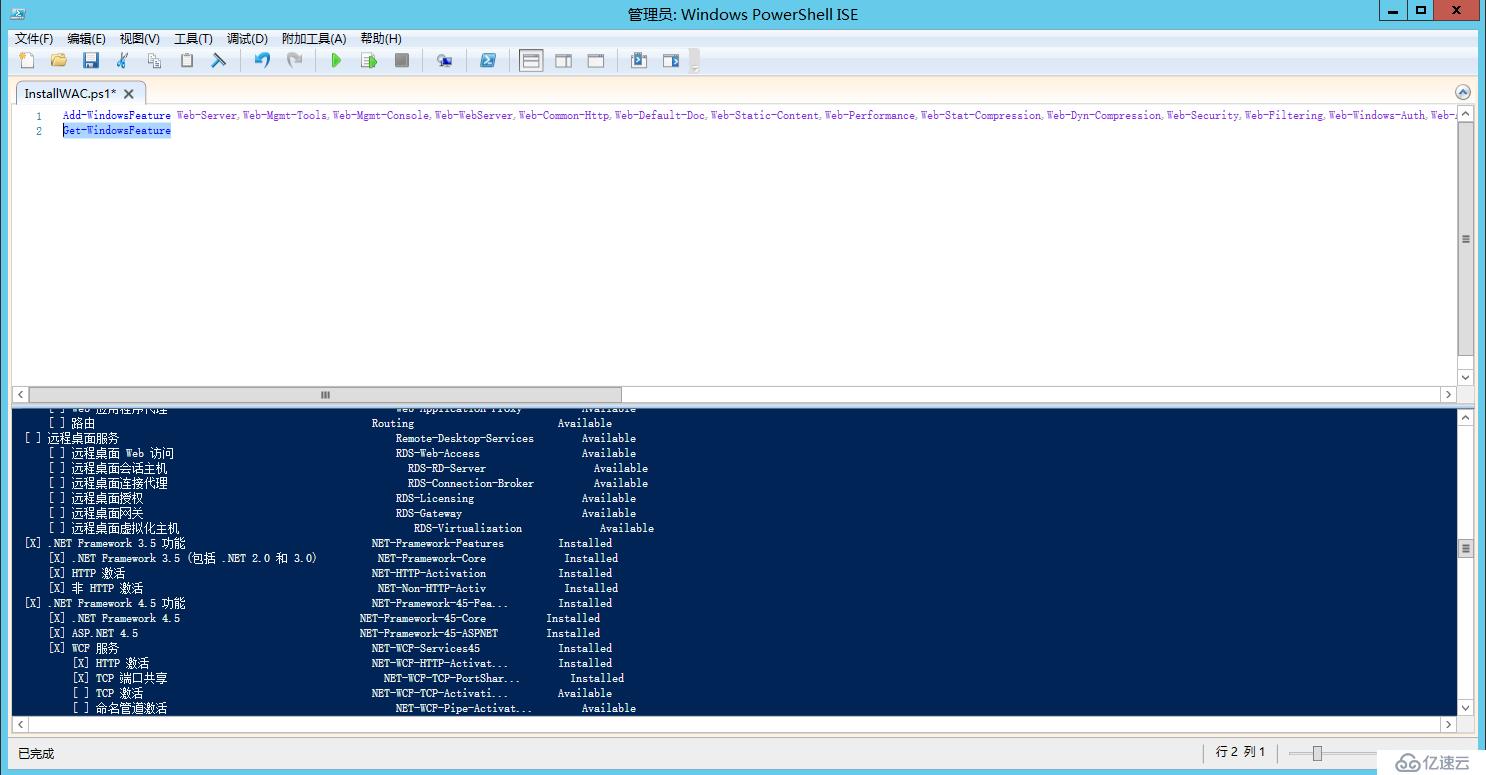Click the zoom slider handle in status bar

tap(1317, 753)
